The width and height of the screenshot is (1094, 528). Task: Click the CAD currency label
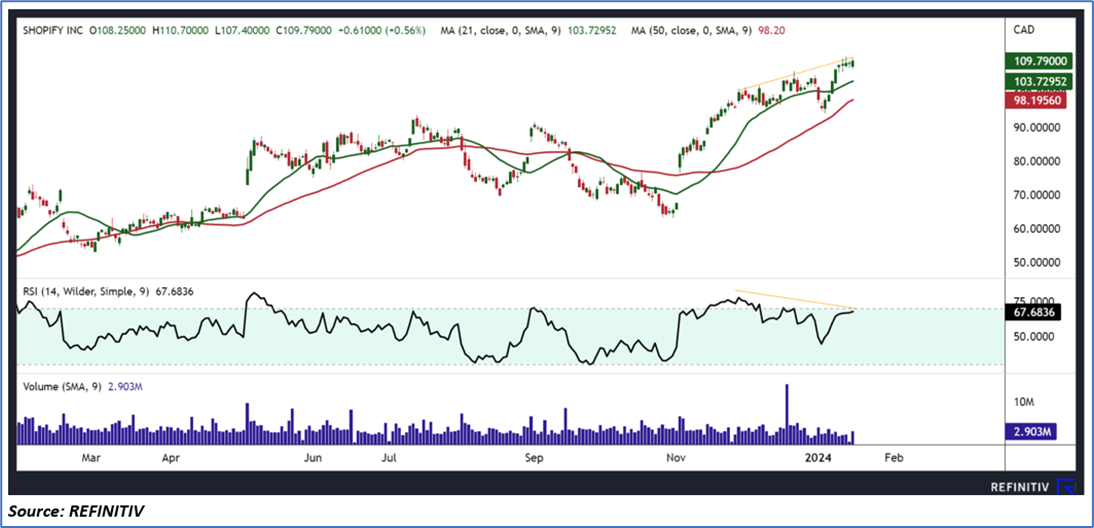tap(1025, 29)
